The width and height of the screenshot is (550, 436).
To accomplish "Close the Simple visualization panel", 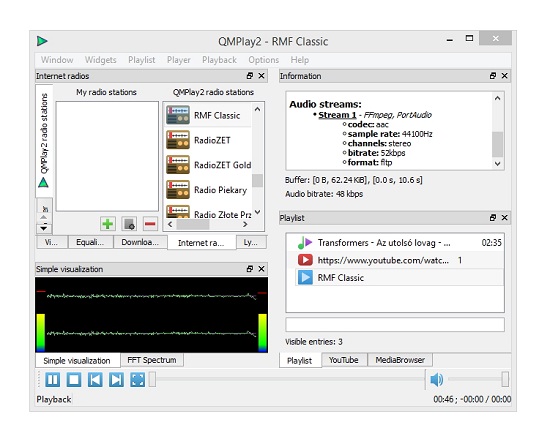I will point(261,269).
